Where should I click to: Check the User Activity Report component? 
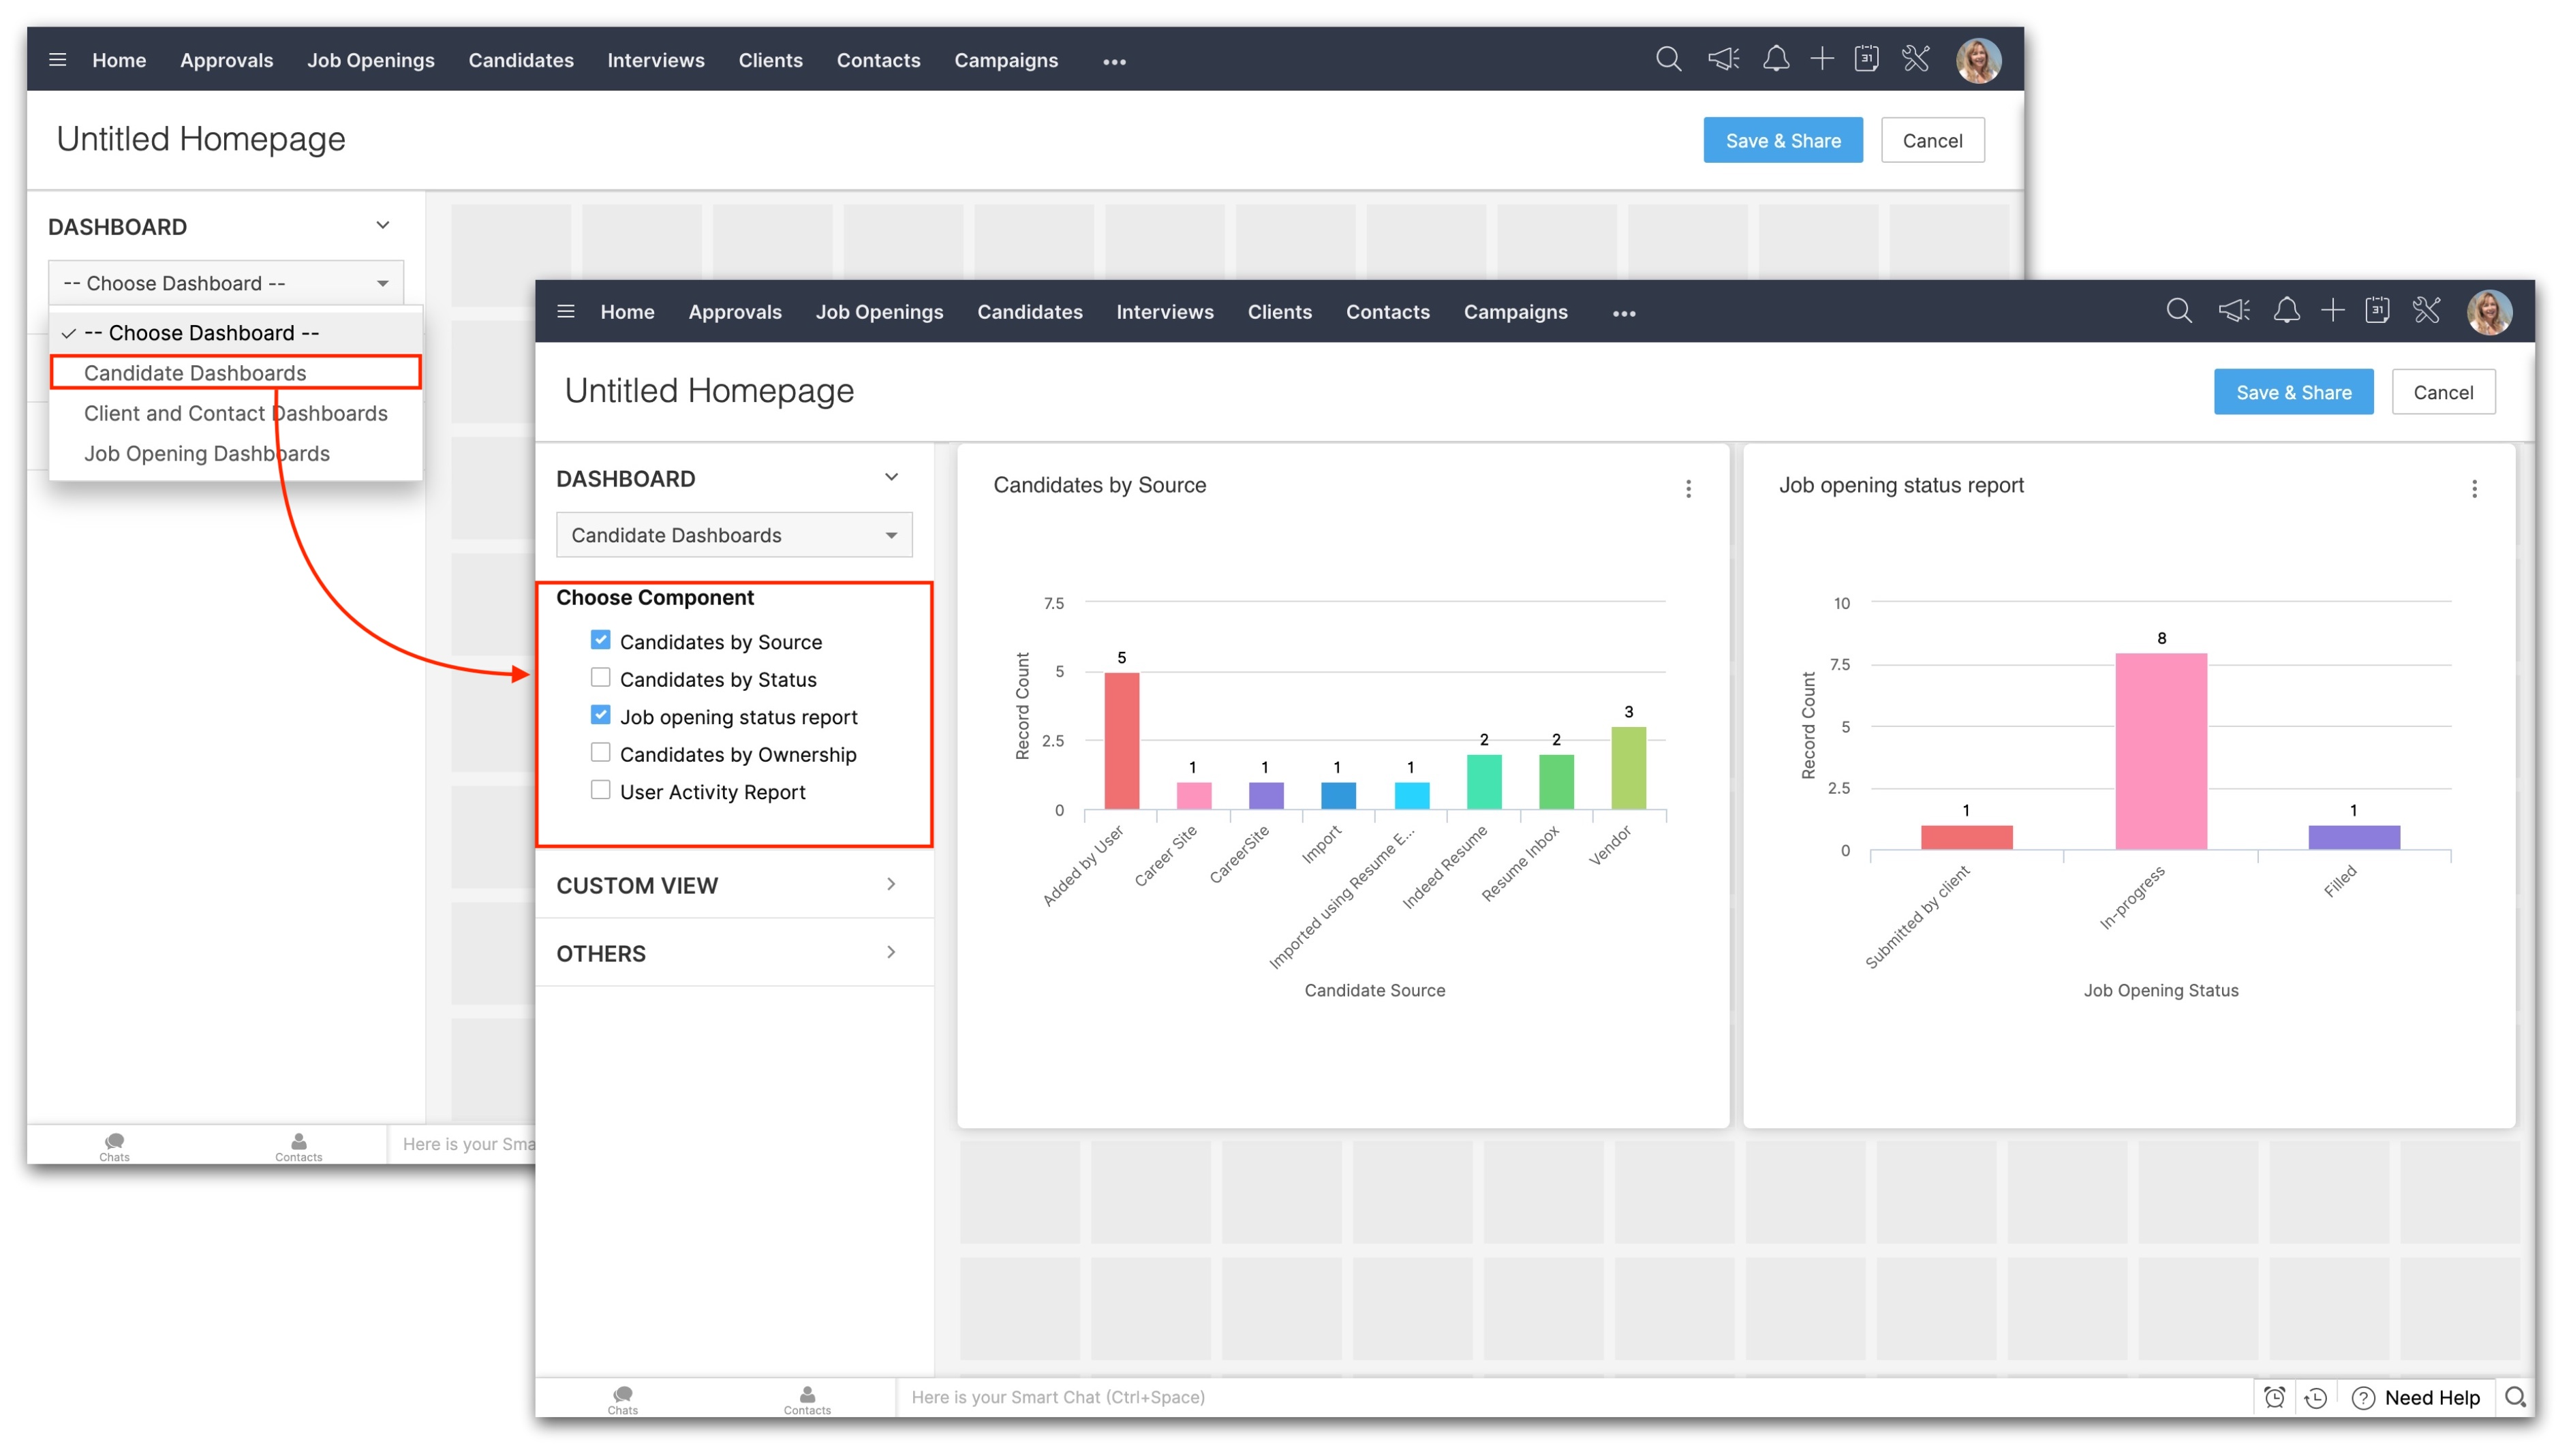[x=600, y=790]
